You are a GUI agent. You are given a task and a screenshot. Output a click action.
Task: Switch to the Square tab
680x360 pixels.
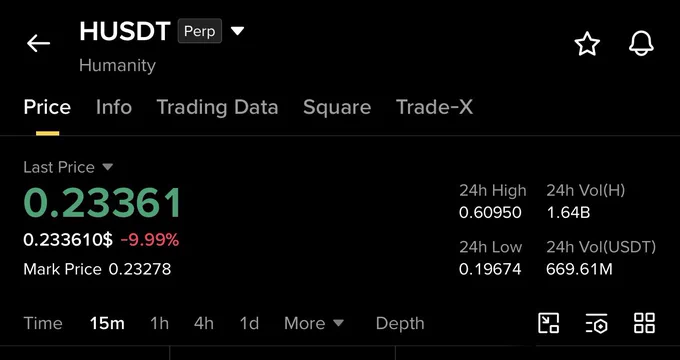(337, 107)
